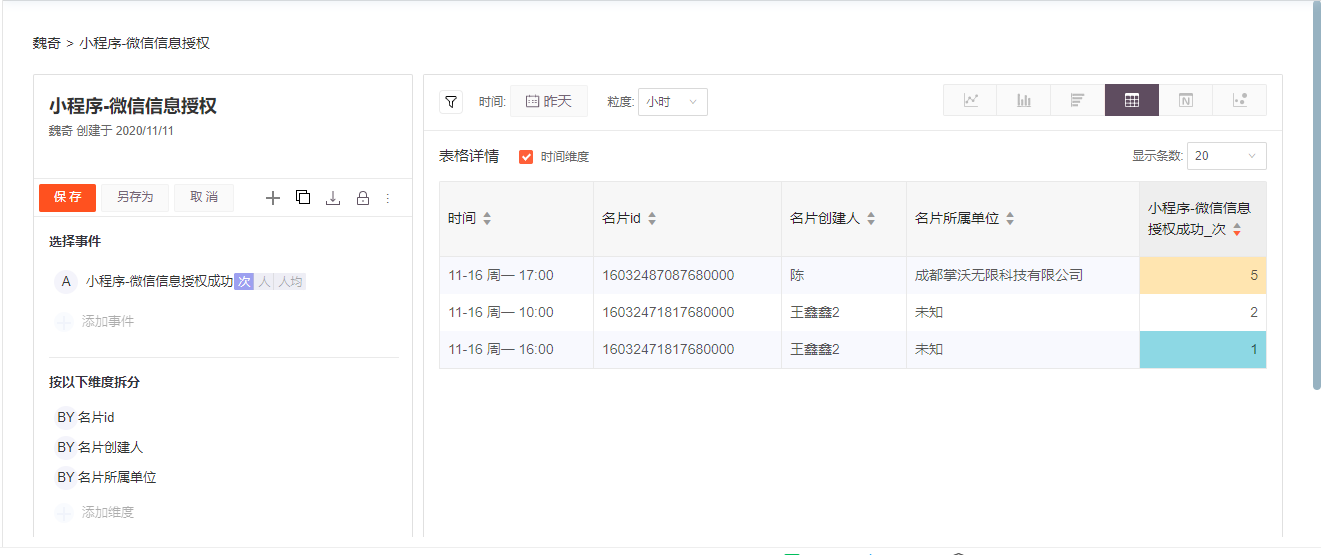Image resolution: width=1321 pixels, height=555 pixels.
Task: Open the filter funnel icon
Action: pos(451,102)
